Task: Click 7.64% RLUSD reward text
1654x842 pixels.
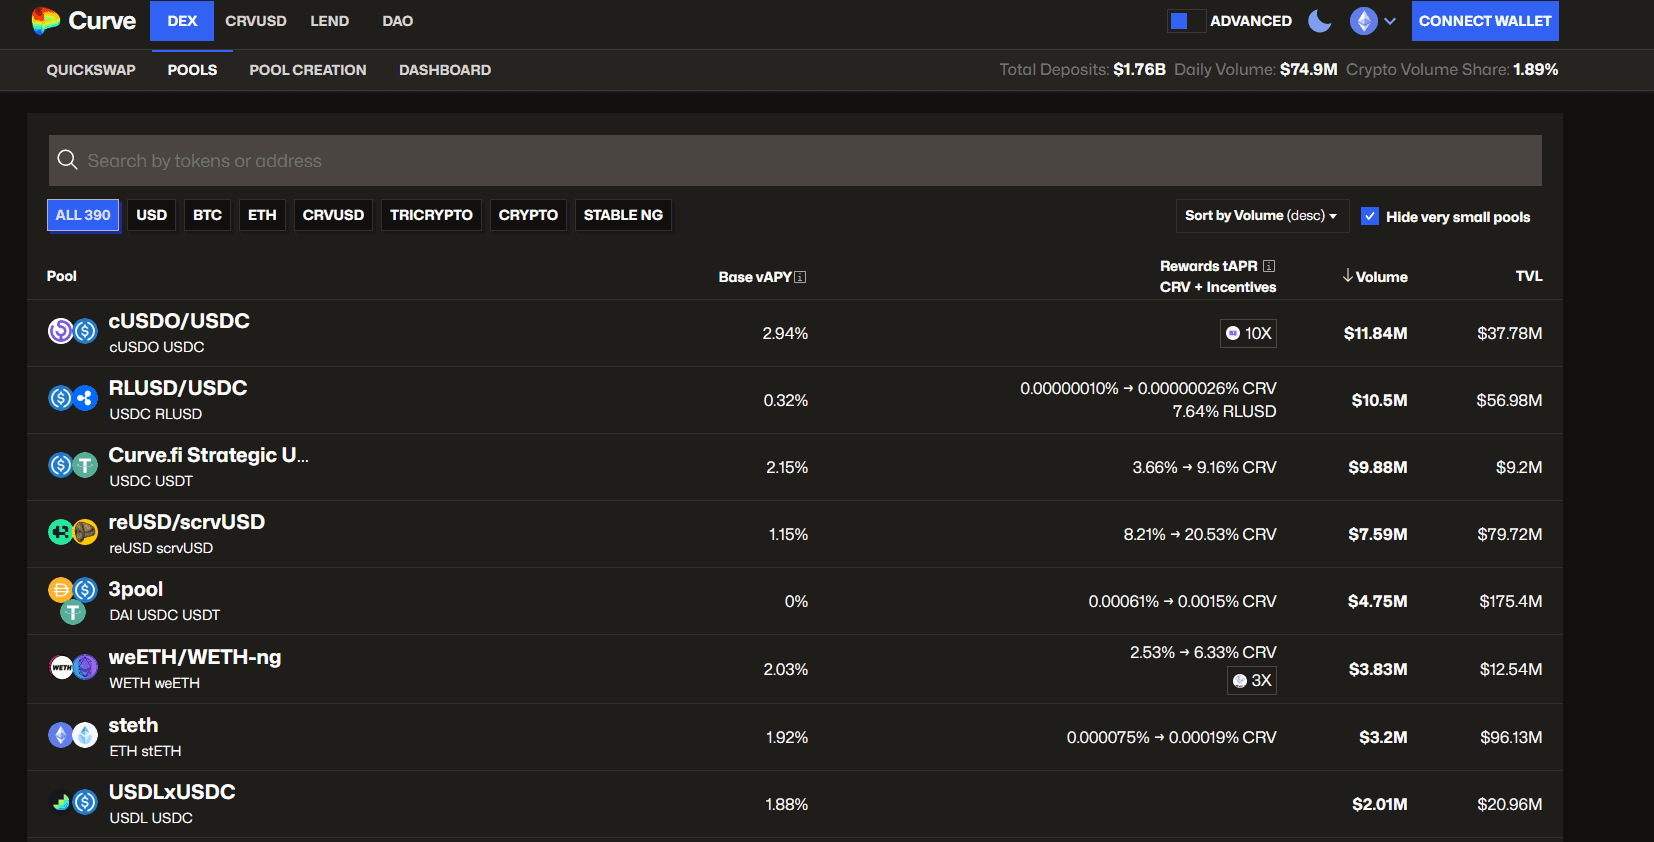Action: tap(1224, 411)
